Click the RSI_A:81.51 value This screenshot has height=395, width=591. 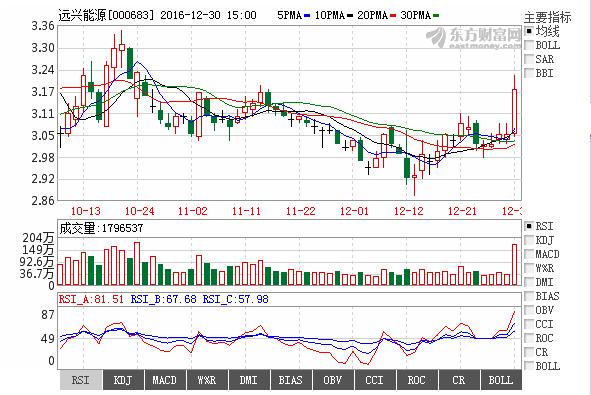91,299
